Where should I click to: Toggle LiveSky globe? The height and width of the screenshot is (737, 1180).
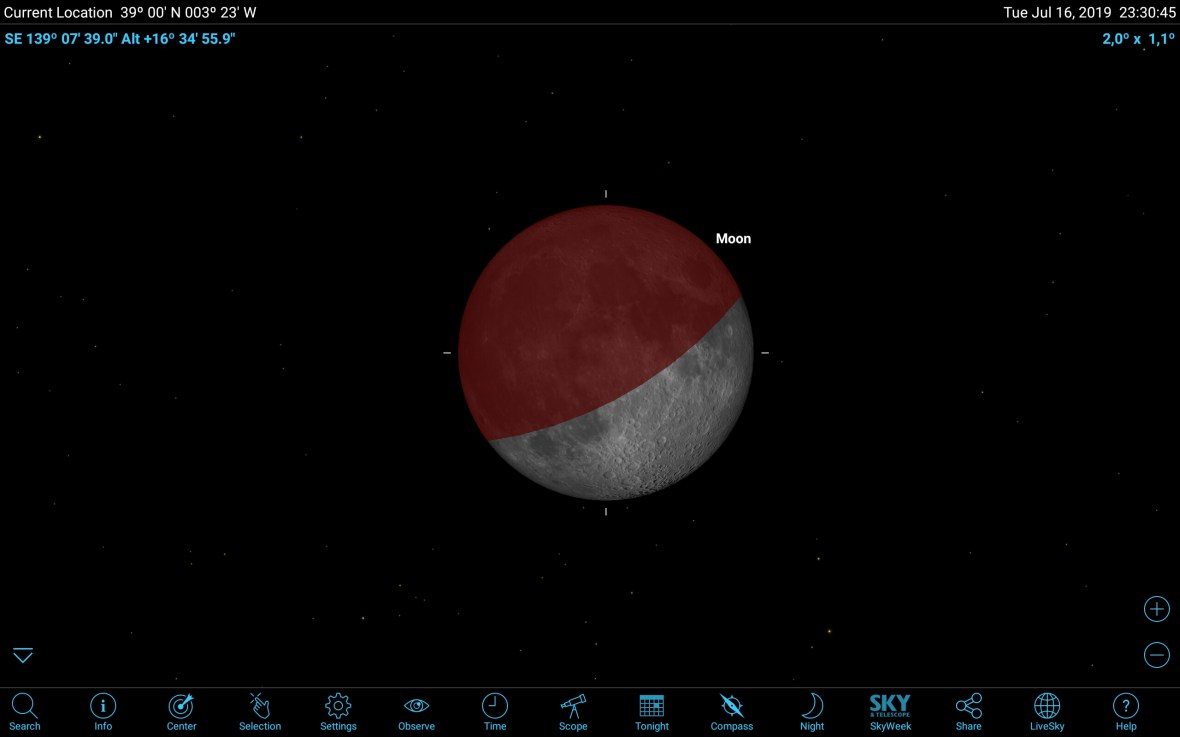click(x=1047, y=711)
